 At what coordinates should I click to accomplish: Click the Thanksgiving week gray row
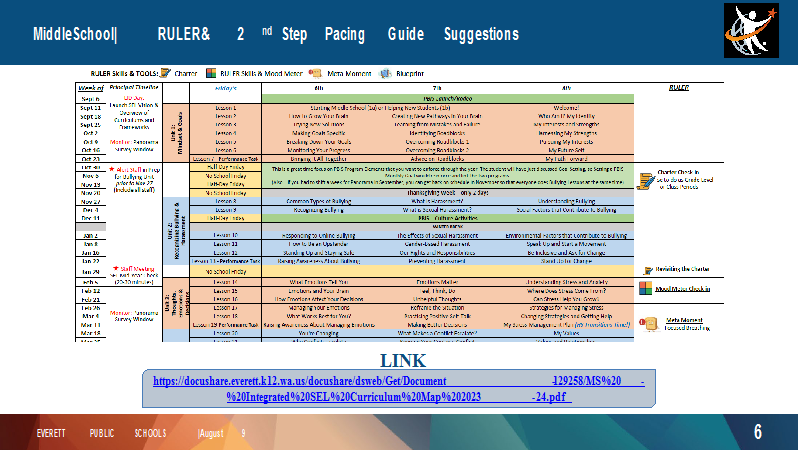[x=447, y=193]
